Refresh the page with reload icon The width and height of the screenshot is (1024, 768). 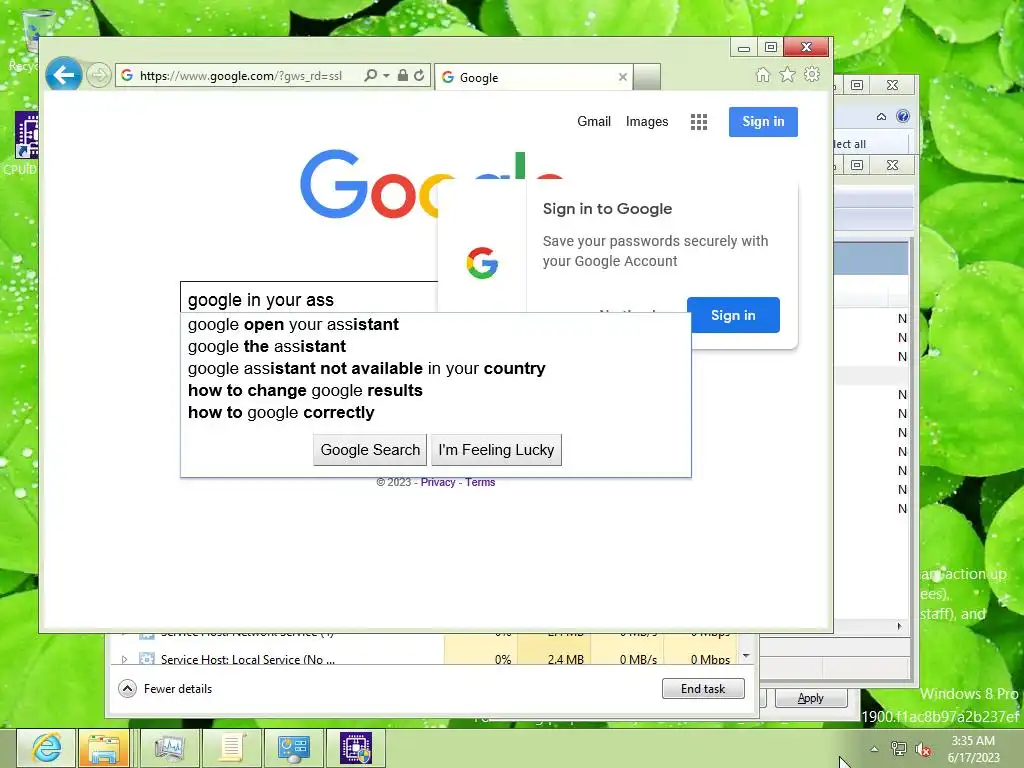419,75
